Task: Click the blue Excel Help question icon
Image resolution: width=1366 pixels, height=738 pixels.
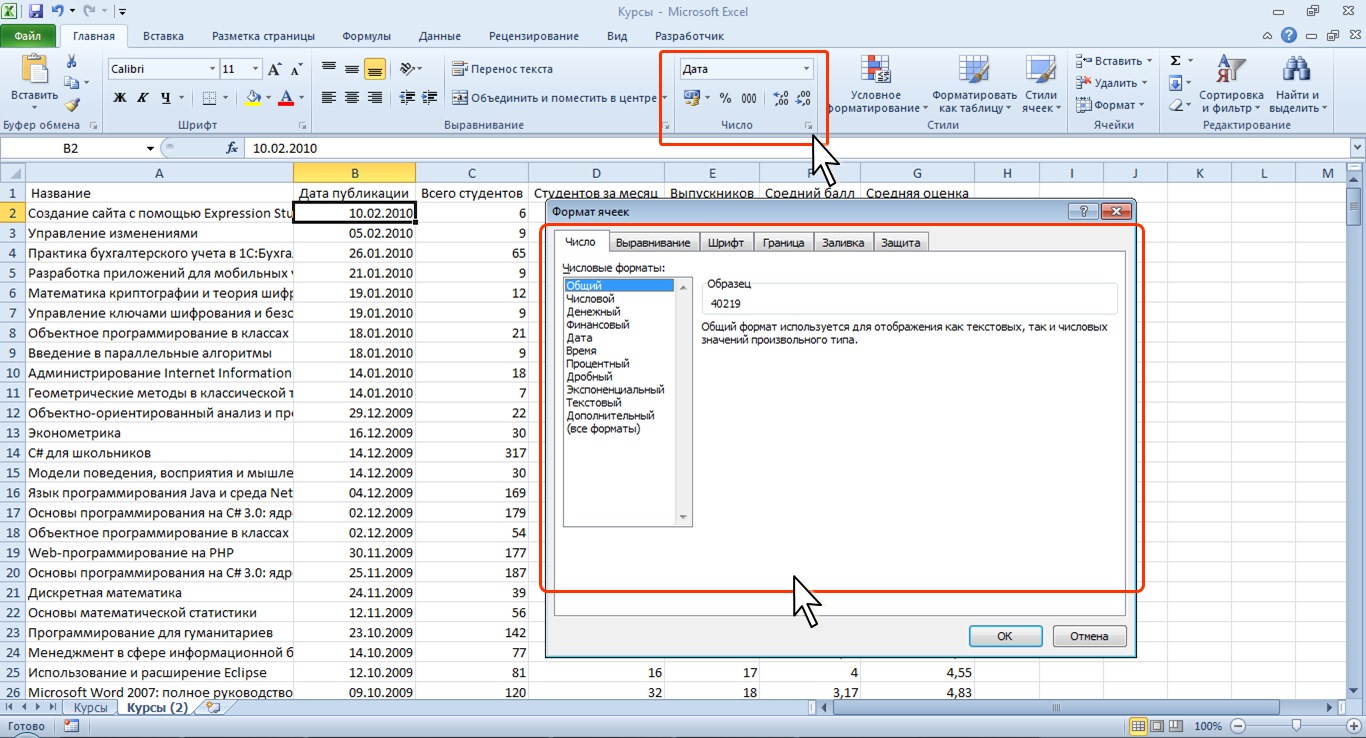Action: pos(1291,36)
